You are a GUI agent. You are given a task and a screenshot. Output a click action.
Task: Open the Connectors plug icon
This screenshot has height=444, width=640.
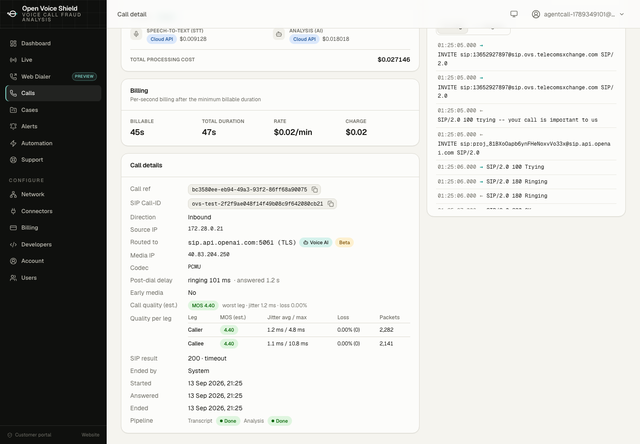13,211
